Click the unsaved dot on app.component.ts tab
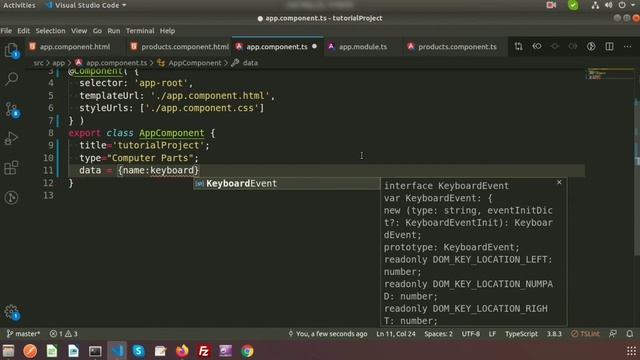The width and height of the screenshot is (640, 360). click(x=314, y=47)
